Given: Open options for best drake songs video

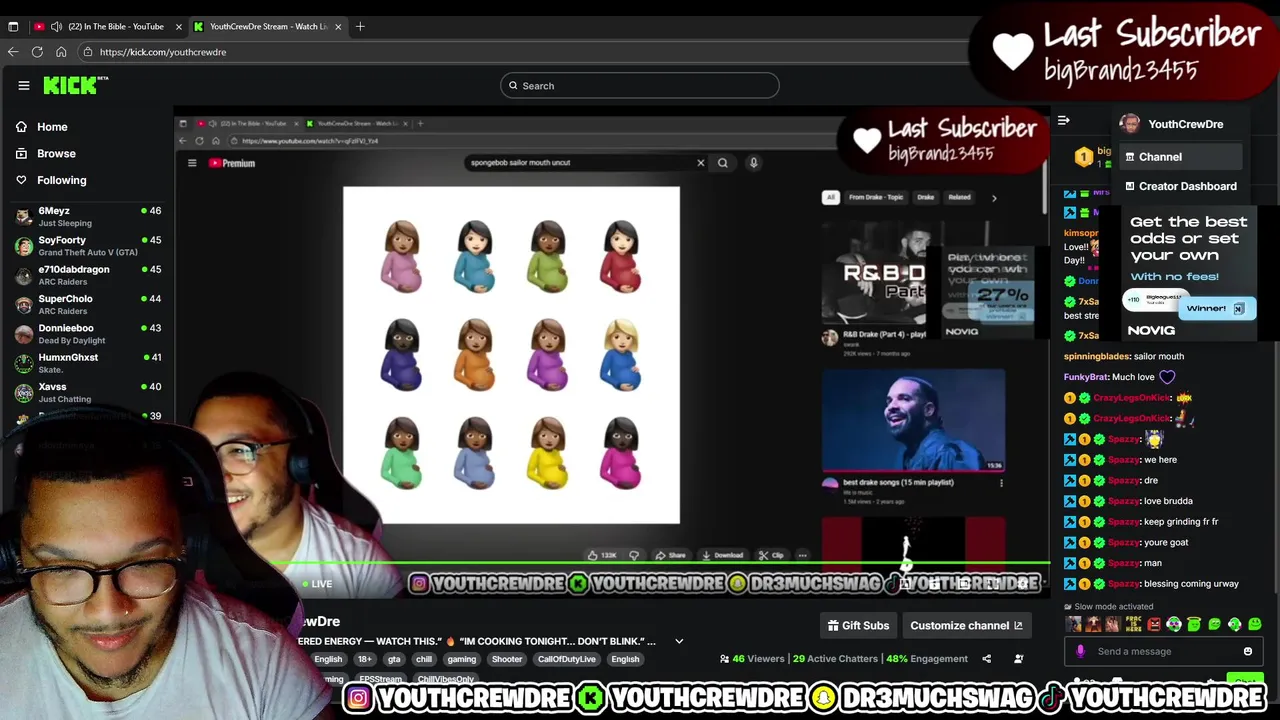Looking at the screenshot, I should [x=1001, y=484].
